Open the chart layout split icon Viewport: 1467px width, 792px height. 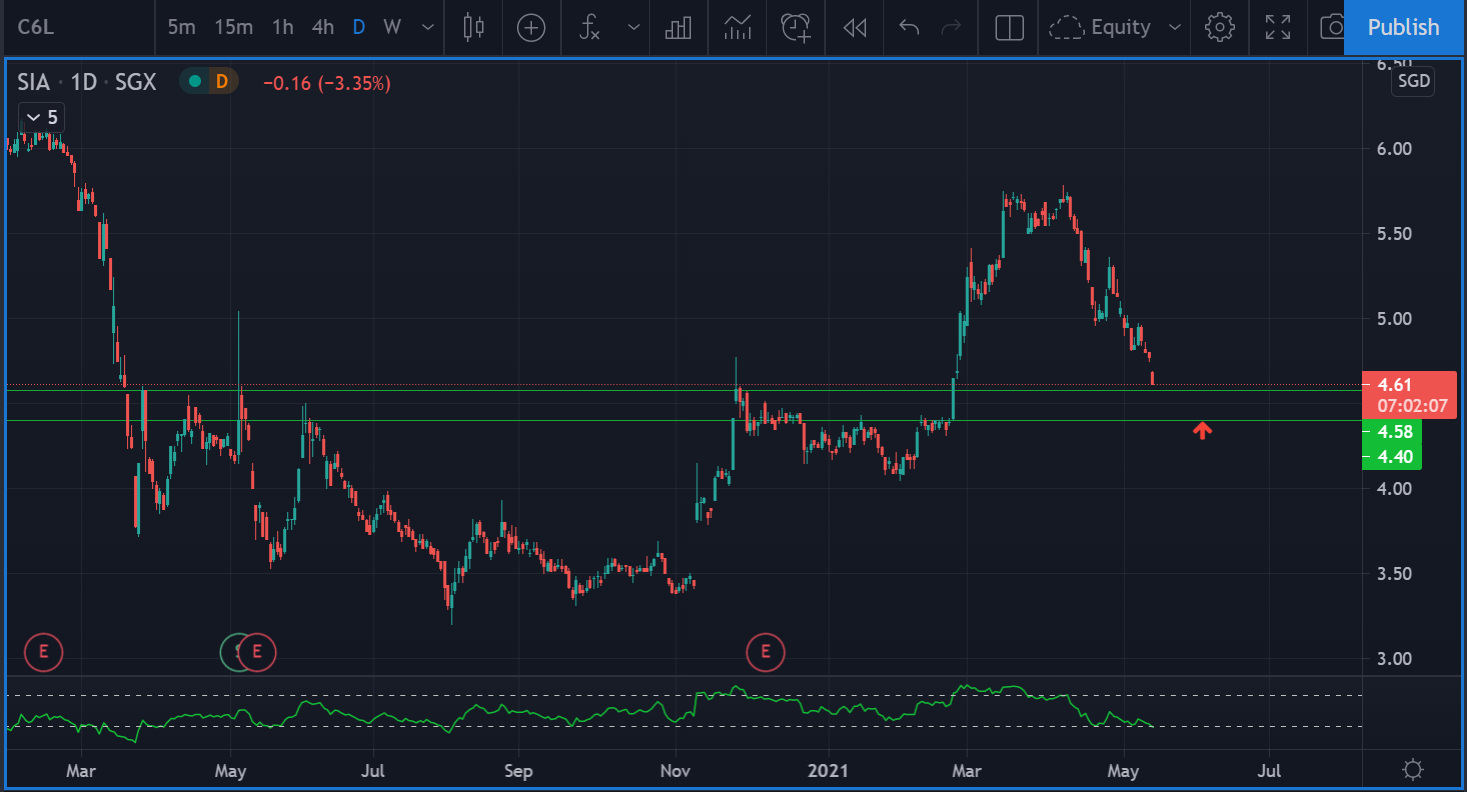tap(1010, 27)
